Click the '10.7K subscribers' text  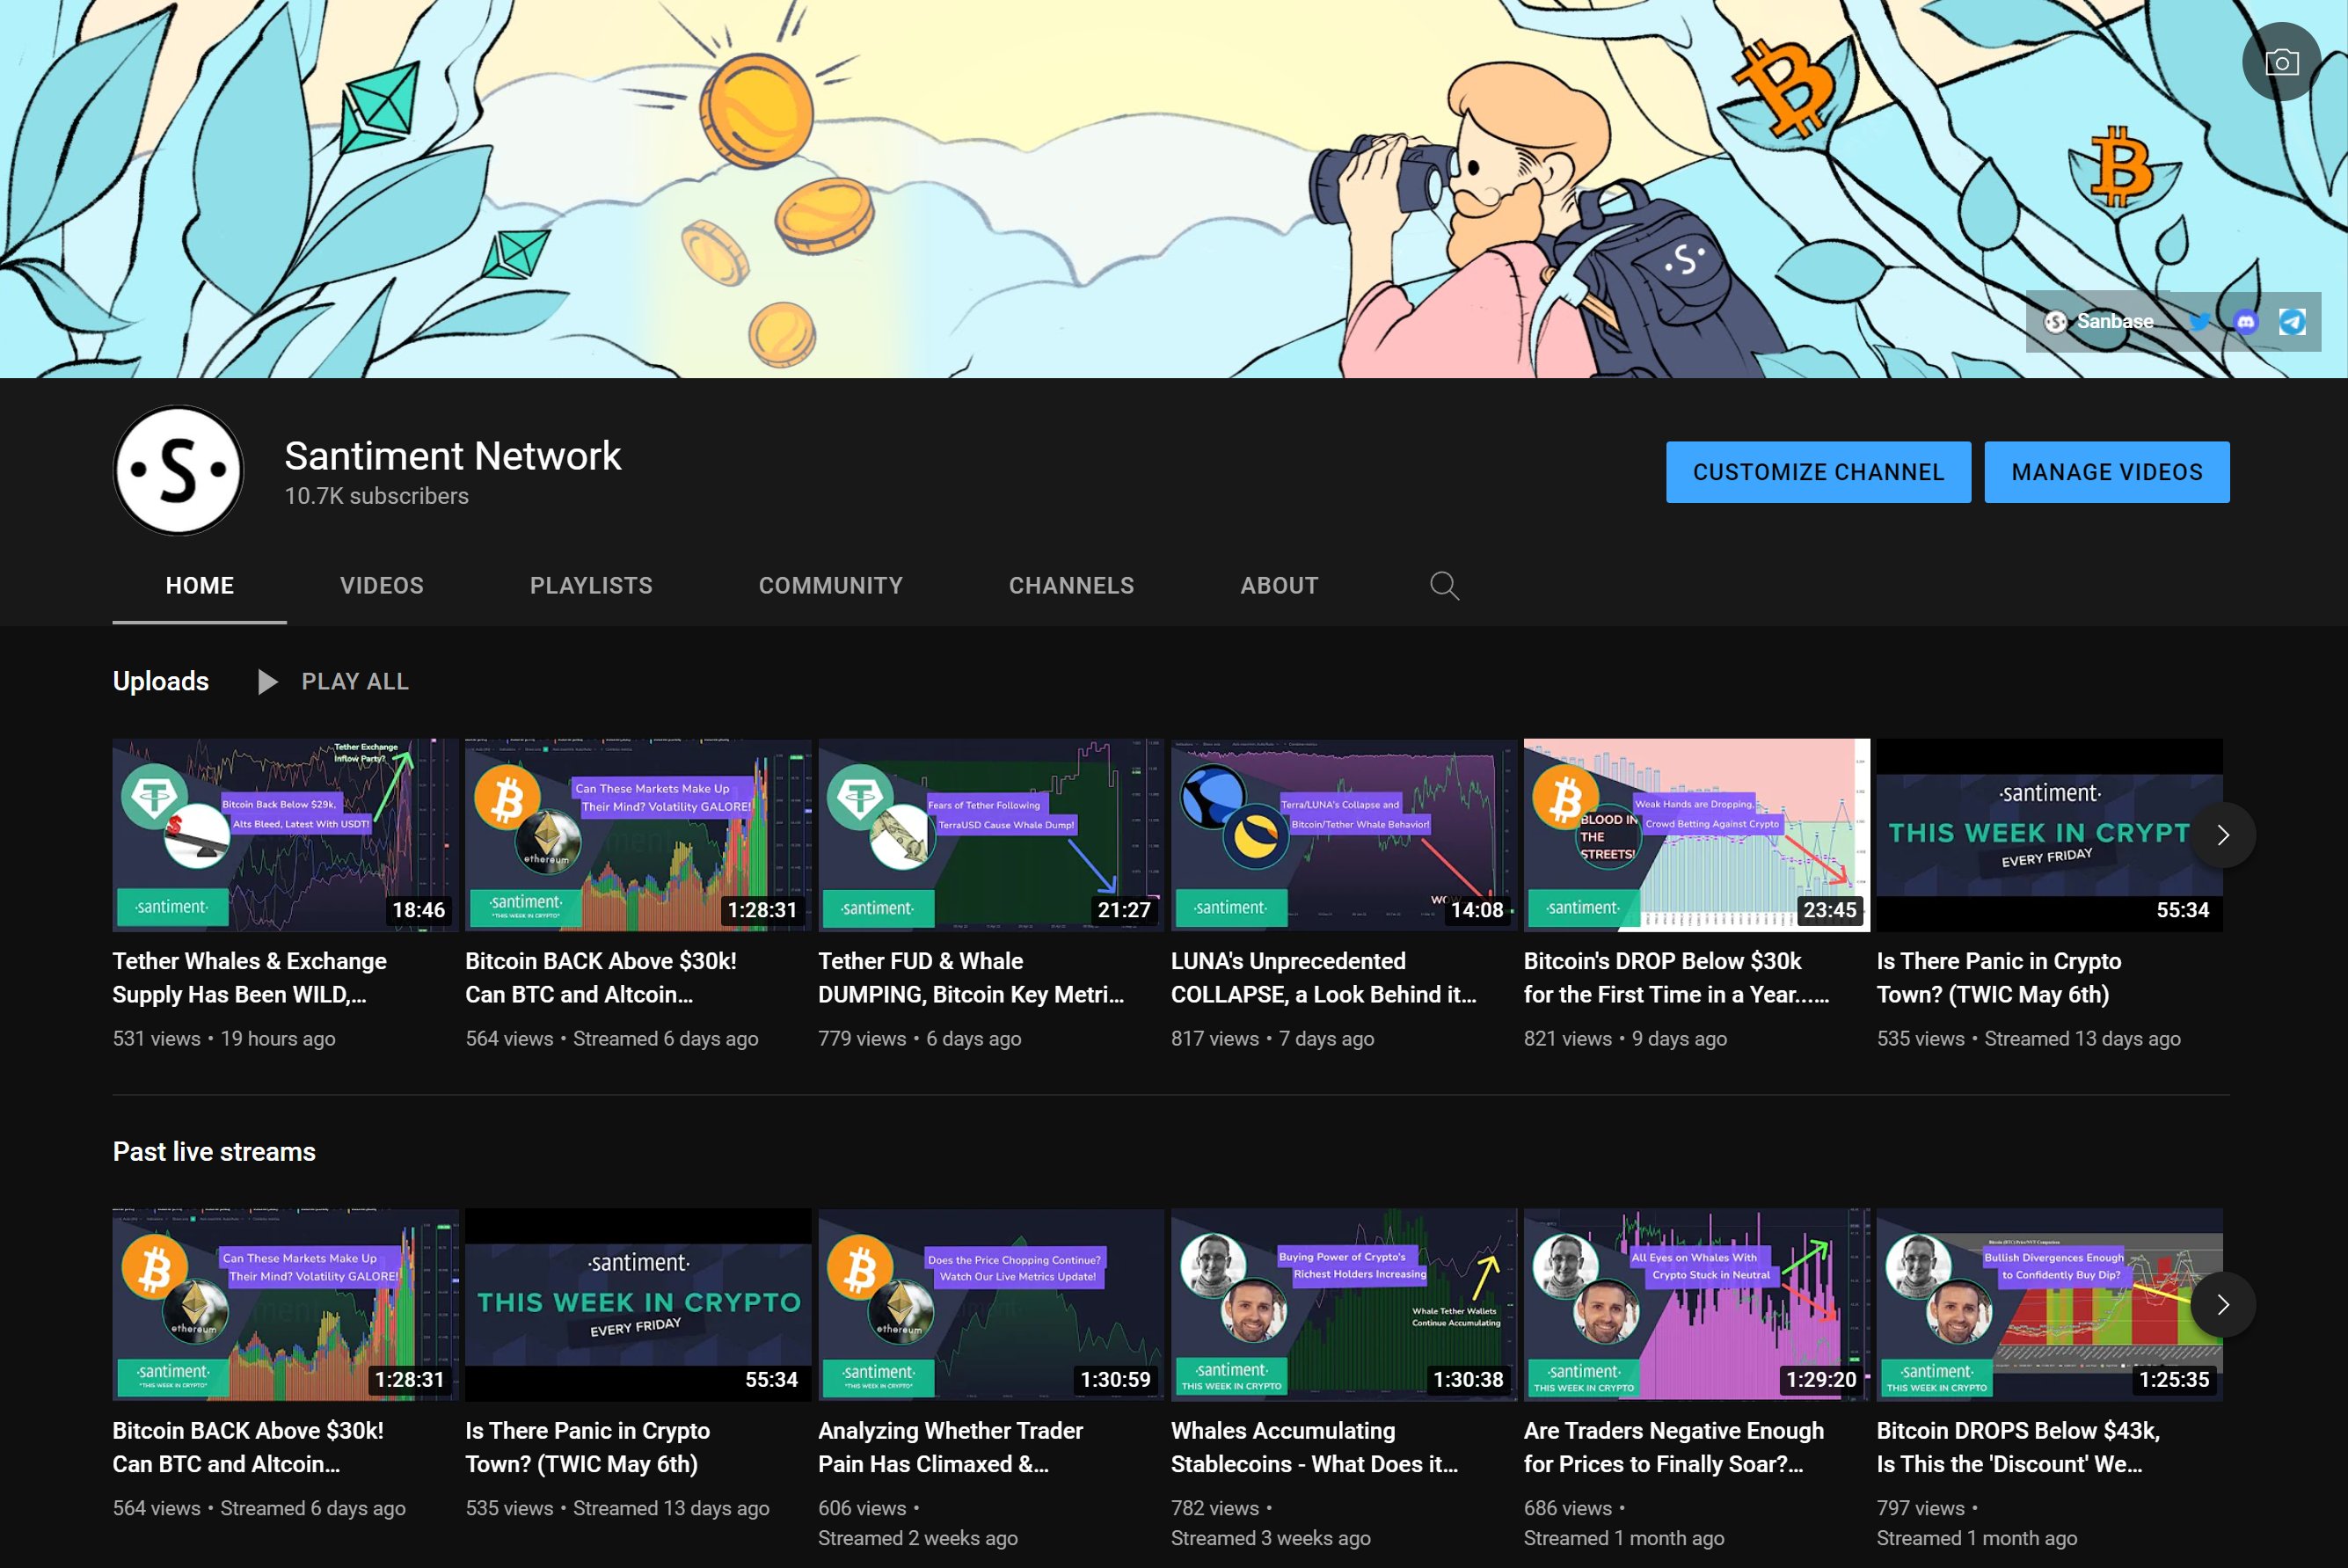click(376, 496)
